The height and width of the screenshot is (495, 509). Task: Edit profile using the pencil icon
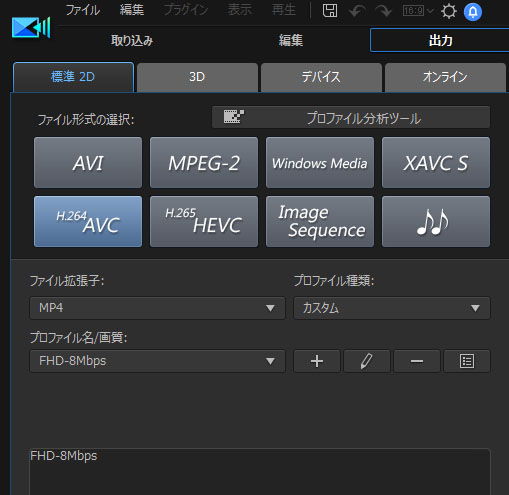(x=367, y=361)
